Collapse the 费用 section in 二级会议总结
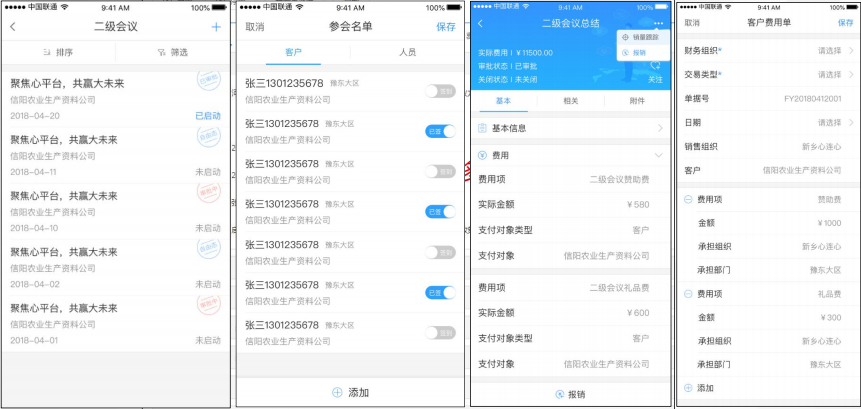 coord(657,155)
